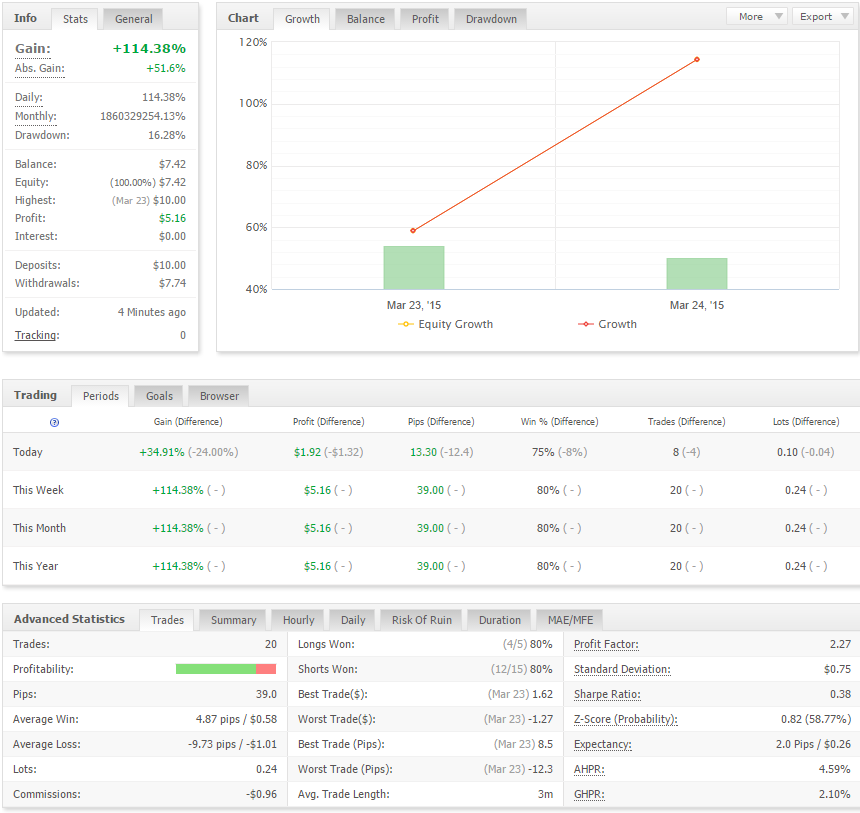Open the More dropdown in Chart

[757, 16]
